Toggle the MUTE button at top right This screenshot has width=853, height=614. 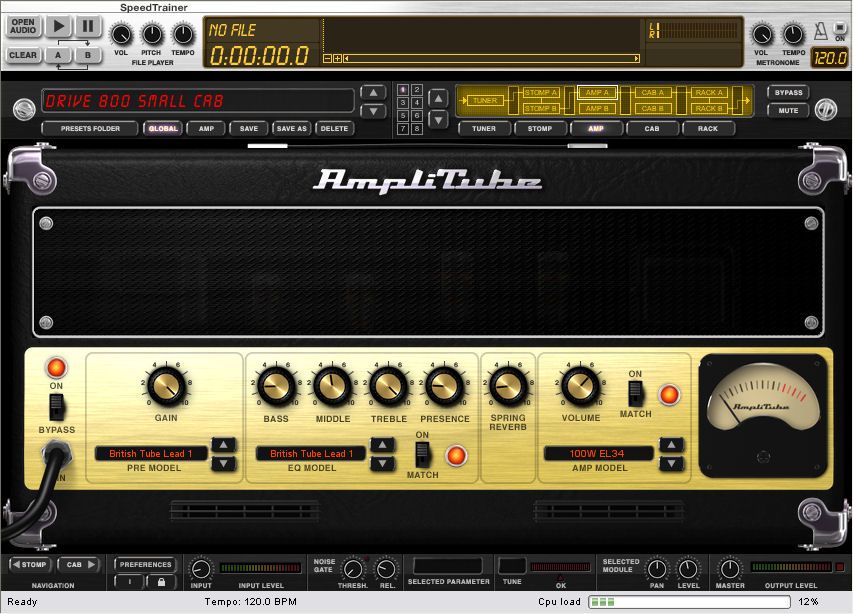pos(788,110)
